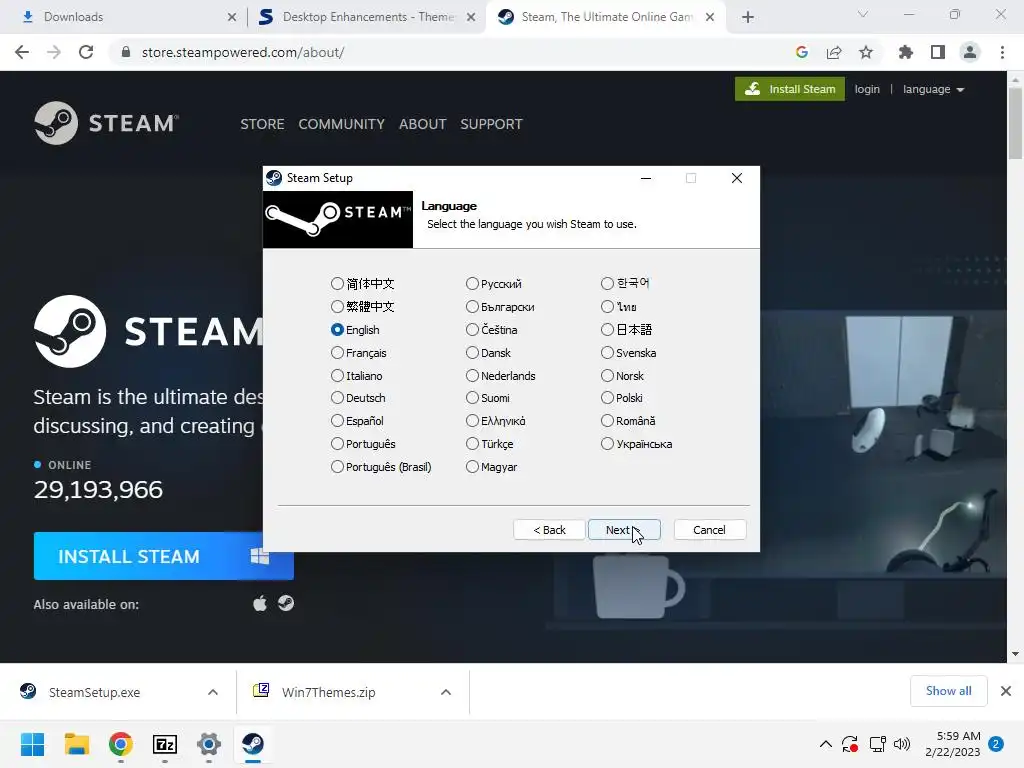
Task: Select the Türkçe radio button
Action: 472,443
